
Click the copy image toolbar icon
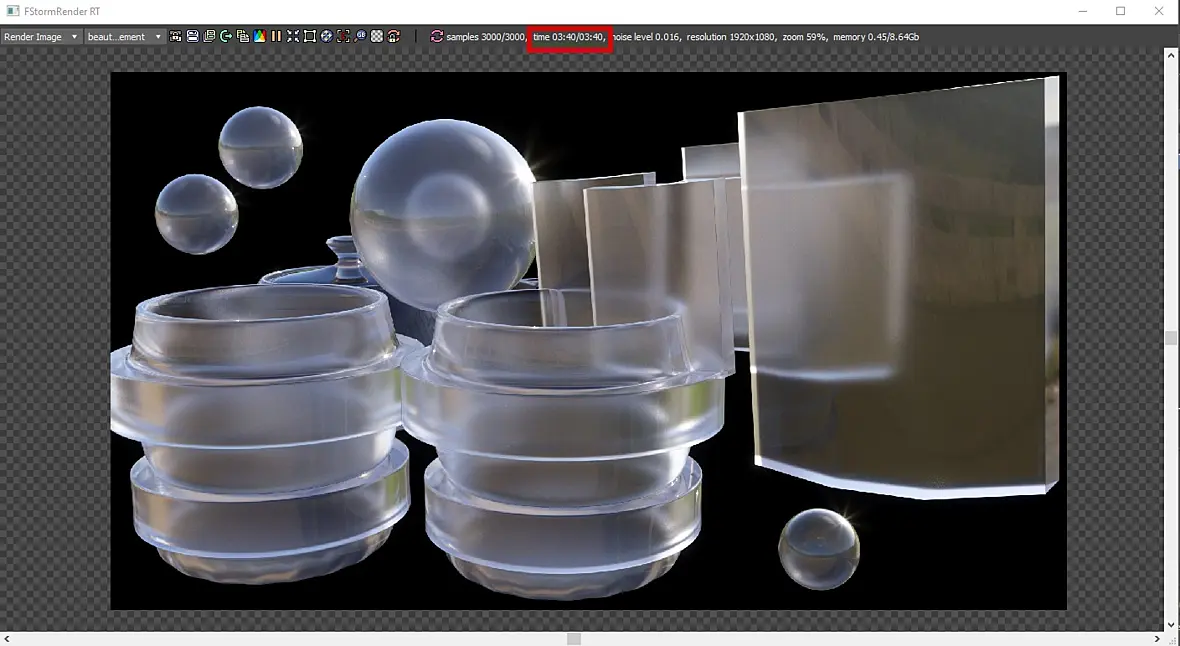pos(243,36)
